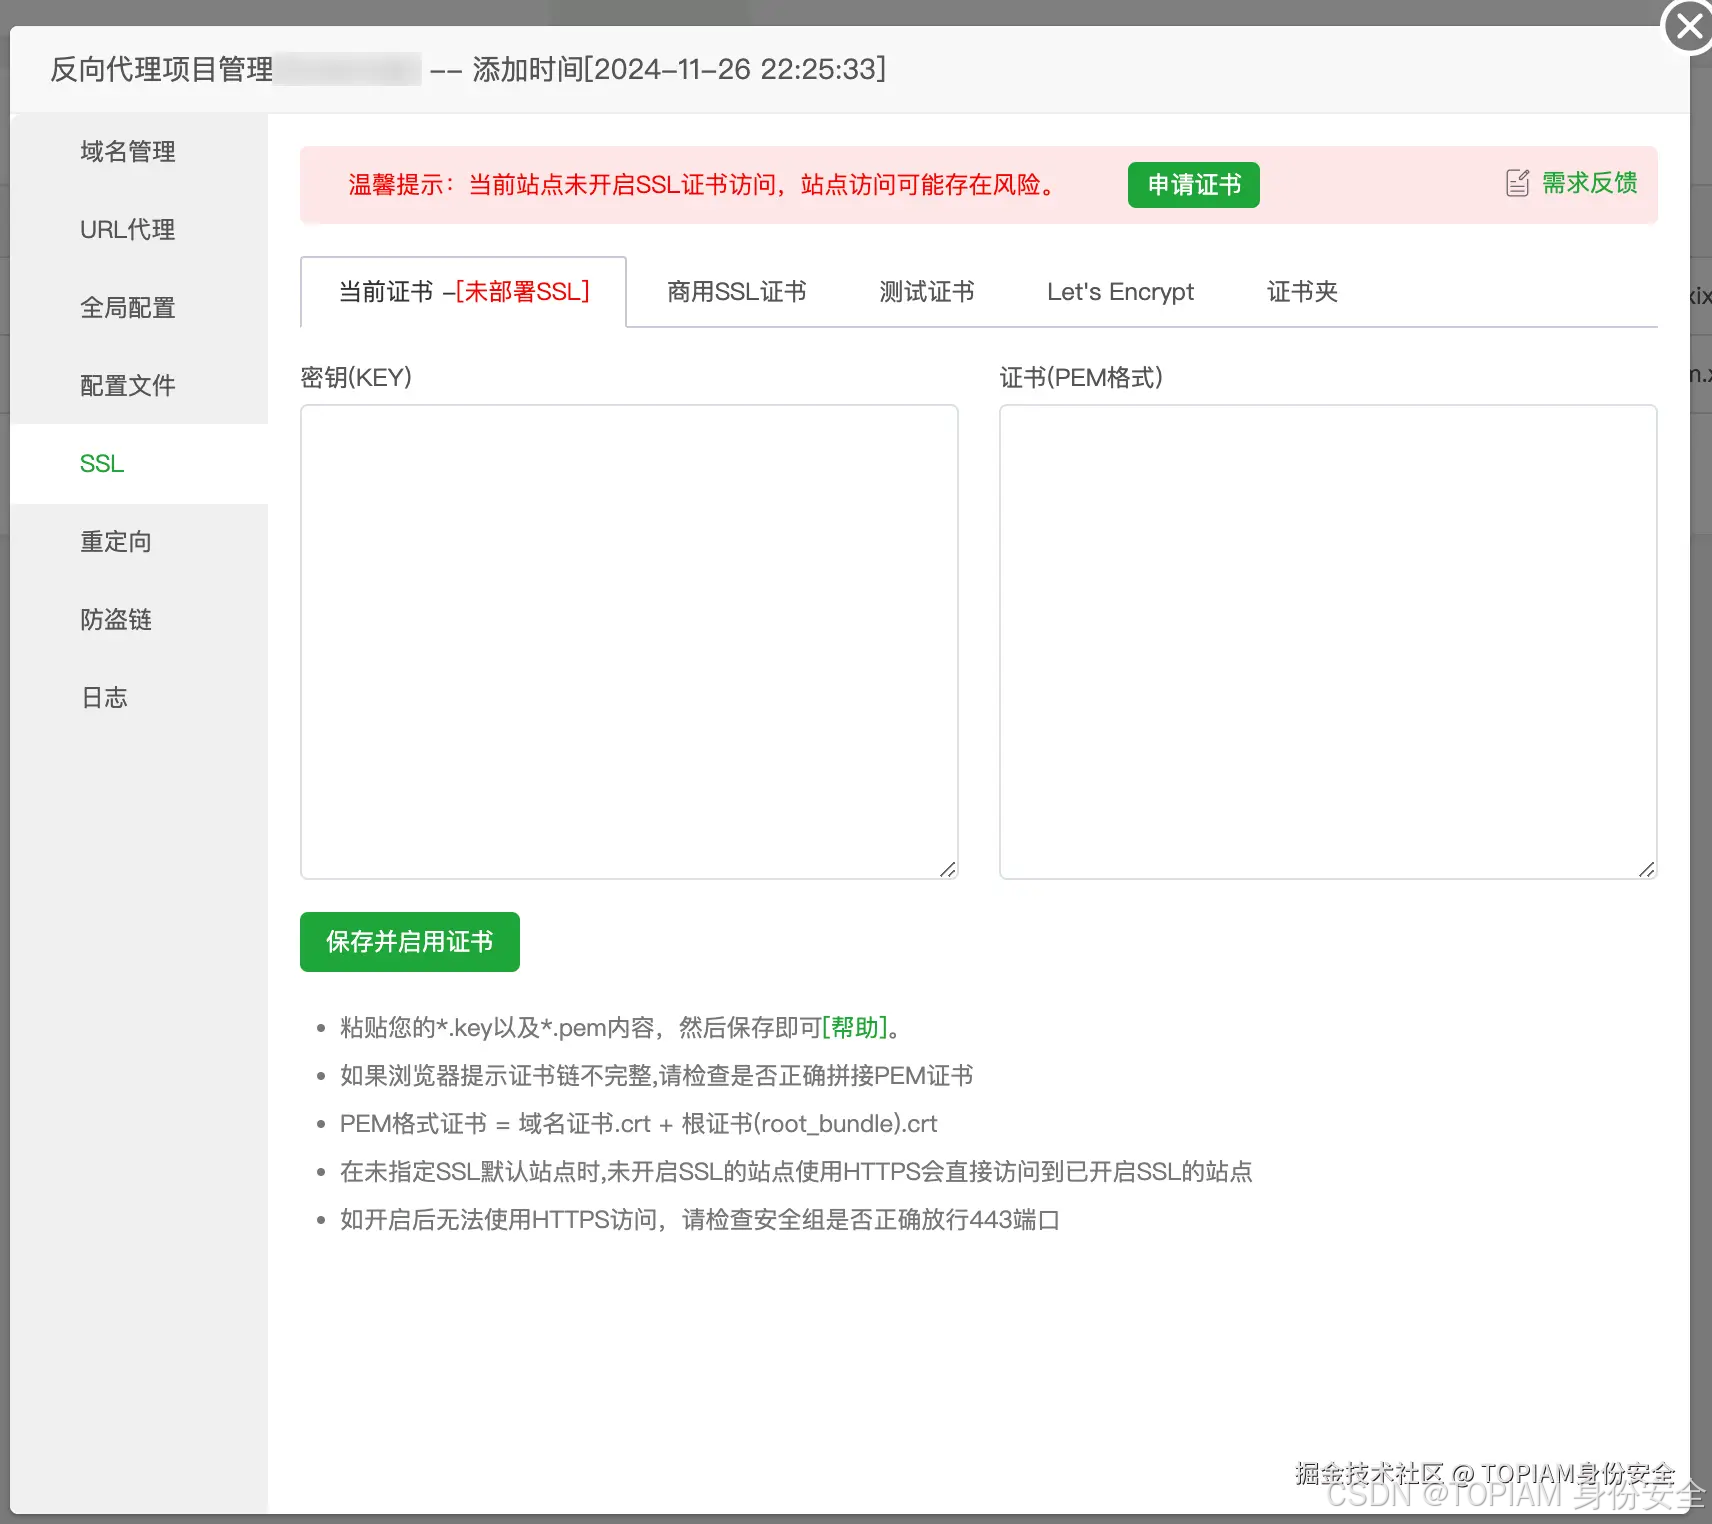1712x1524 pixels.
Task: Open the 帮助 link
Action: tap(854, 1027)
